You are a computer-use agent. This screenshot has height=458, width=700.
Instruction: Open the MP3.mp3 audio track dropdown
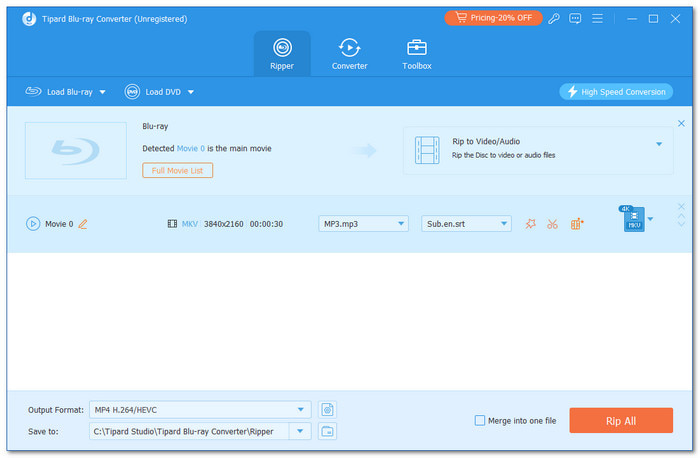tap(363, 224)
